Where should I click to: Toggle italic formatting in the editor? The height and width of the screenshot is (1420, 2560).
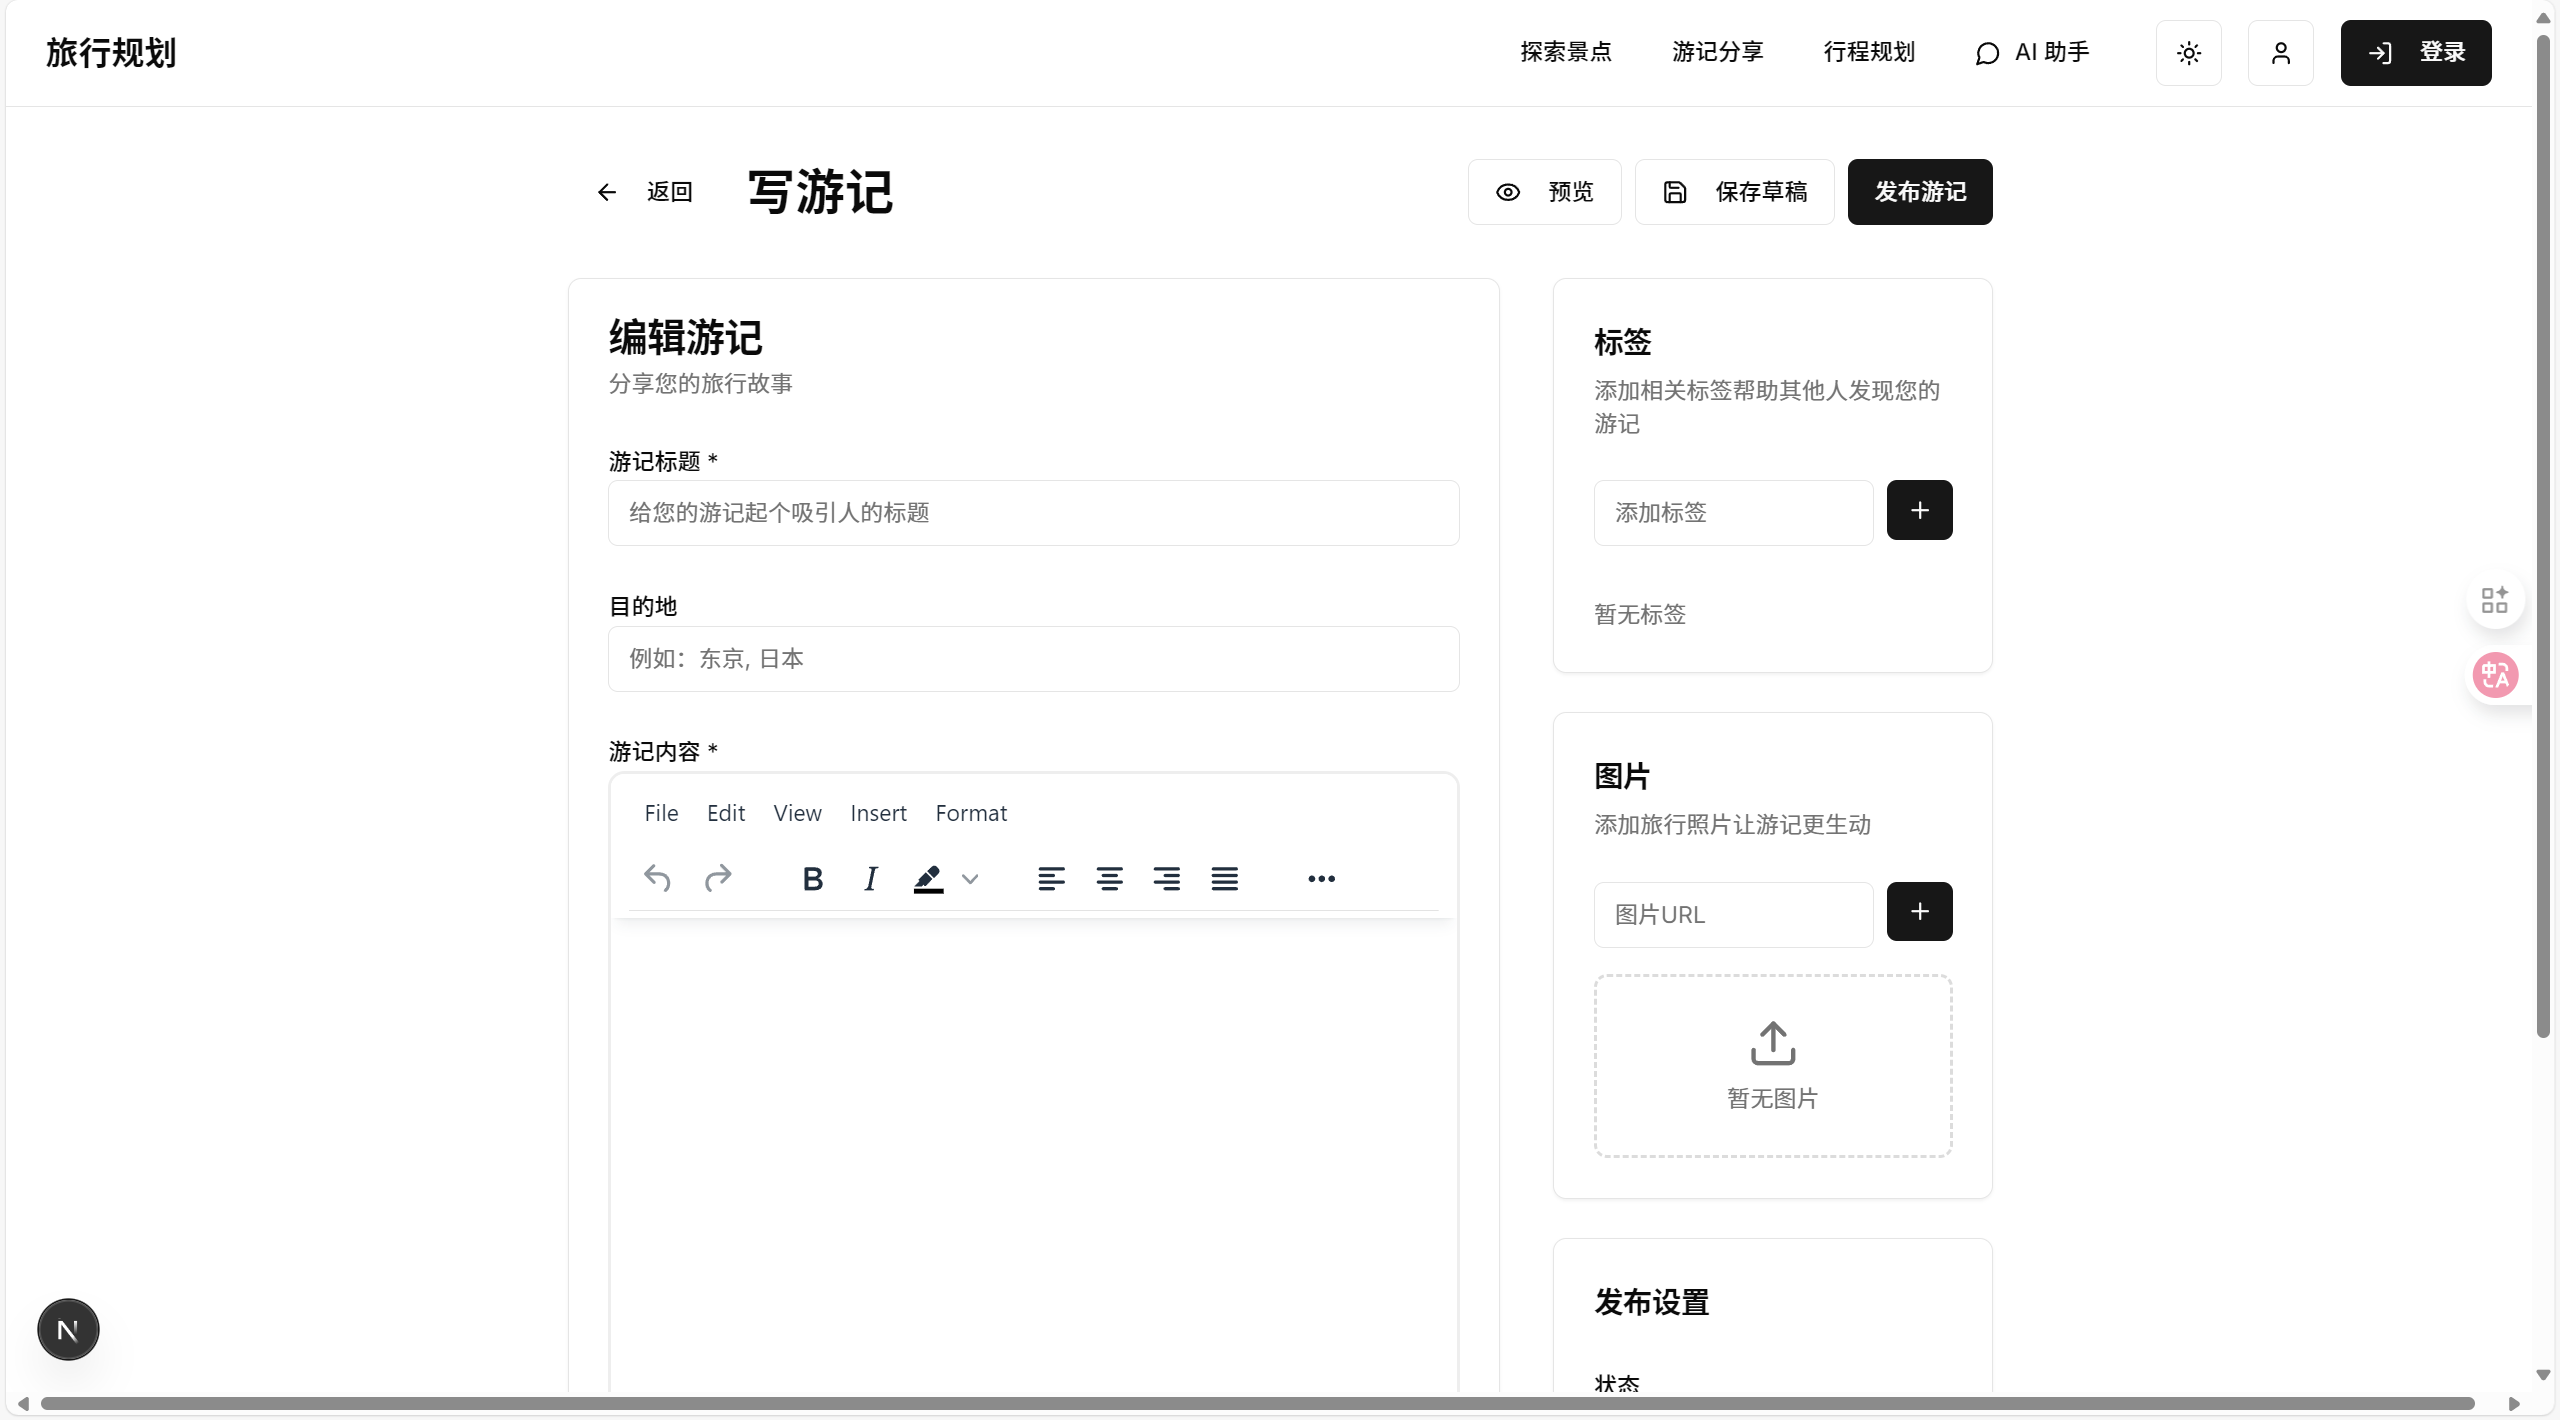coord(870,878)
